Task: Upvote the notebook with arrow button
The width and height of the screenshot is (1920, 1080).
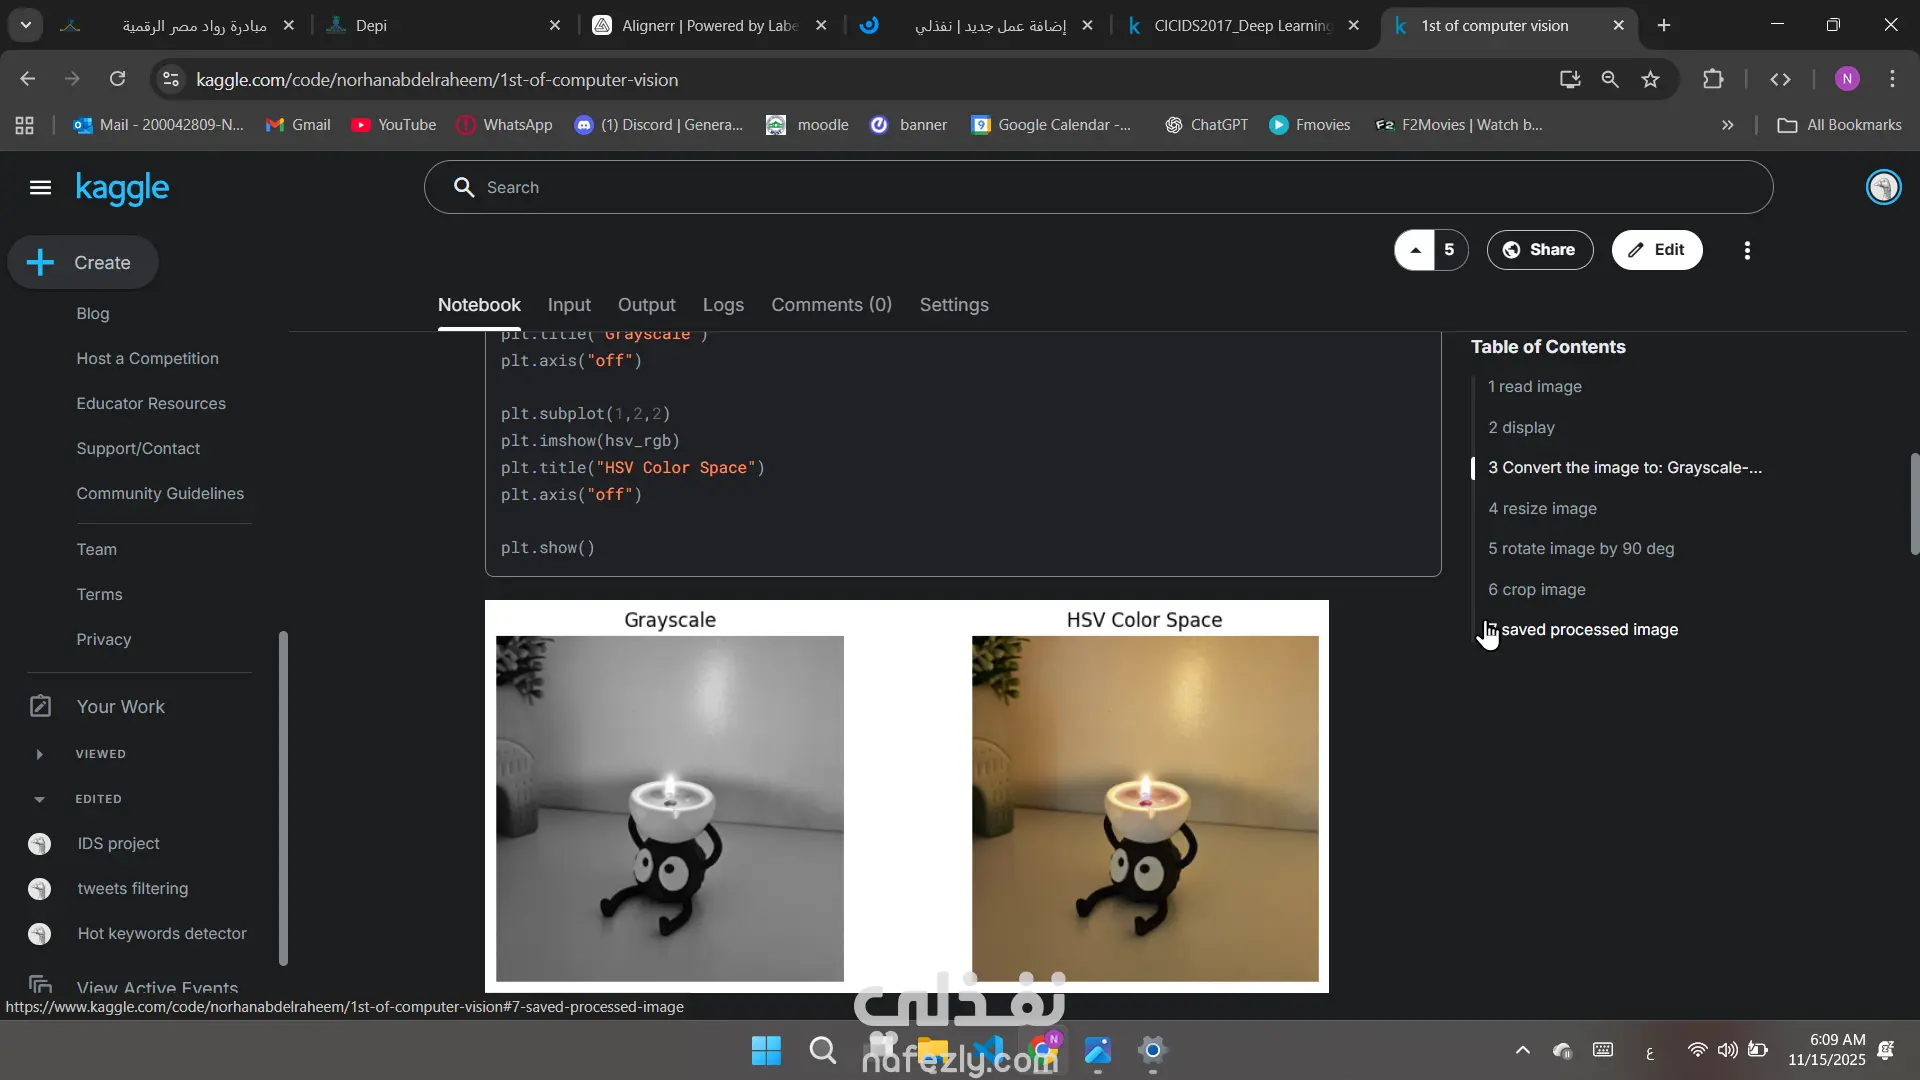Action: pyautogui.click(x=1415, y=250)
